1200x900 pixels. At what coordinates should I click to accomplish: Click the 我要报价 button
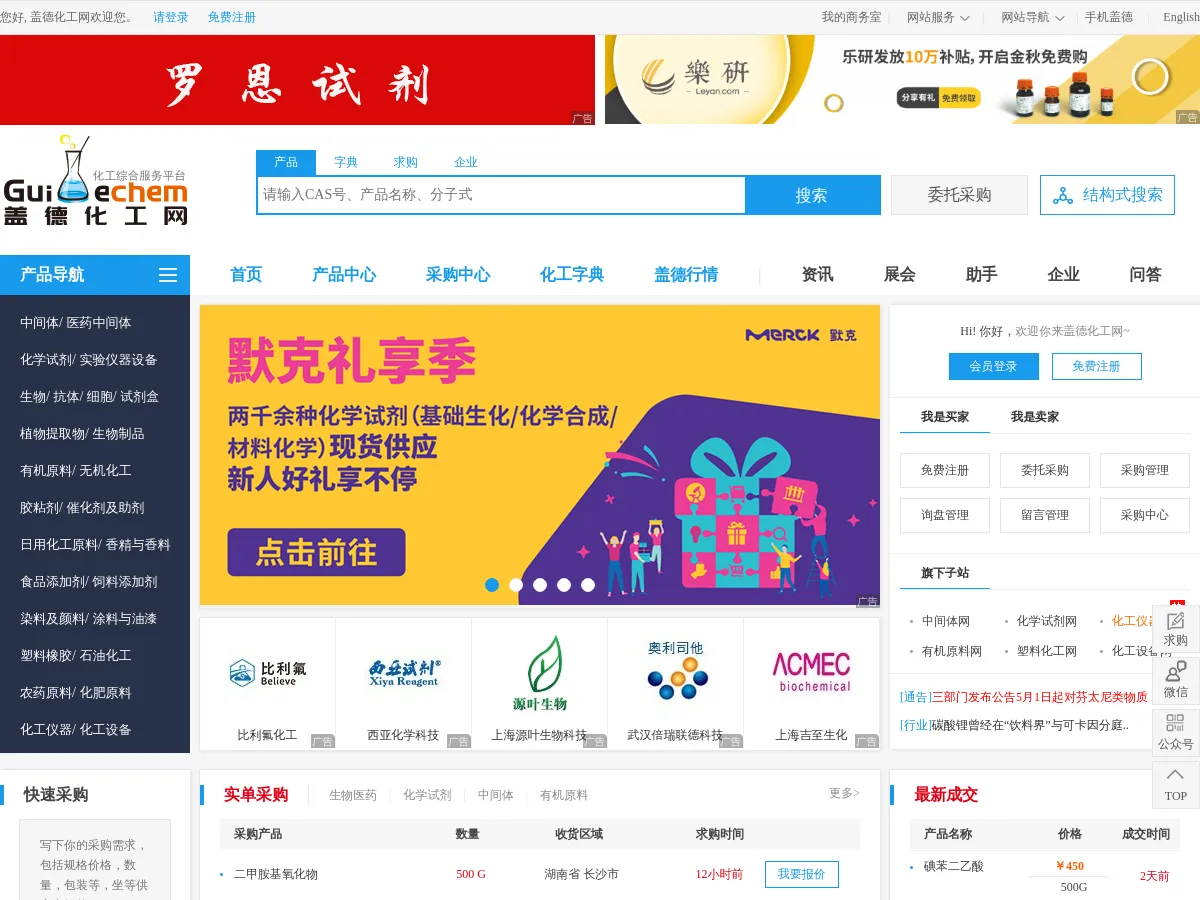(802, 874)
